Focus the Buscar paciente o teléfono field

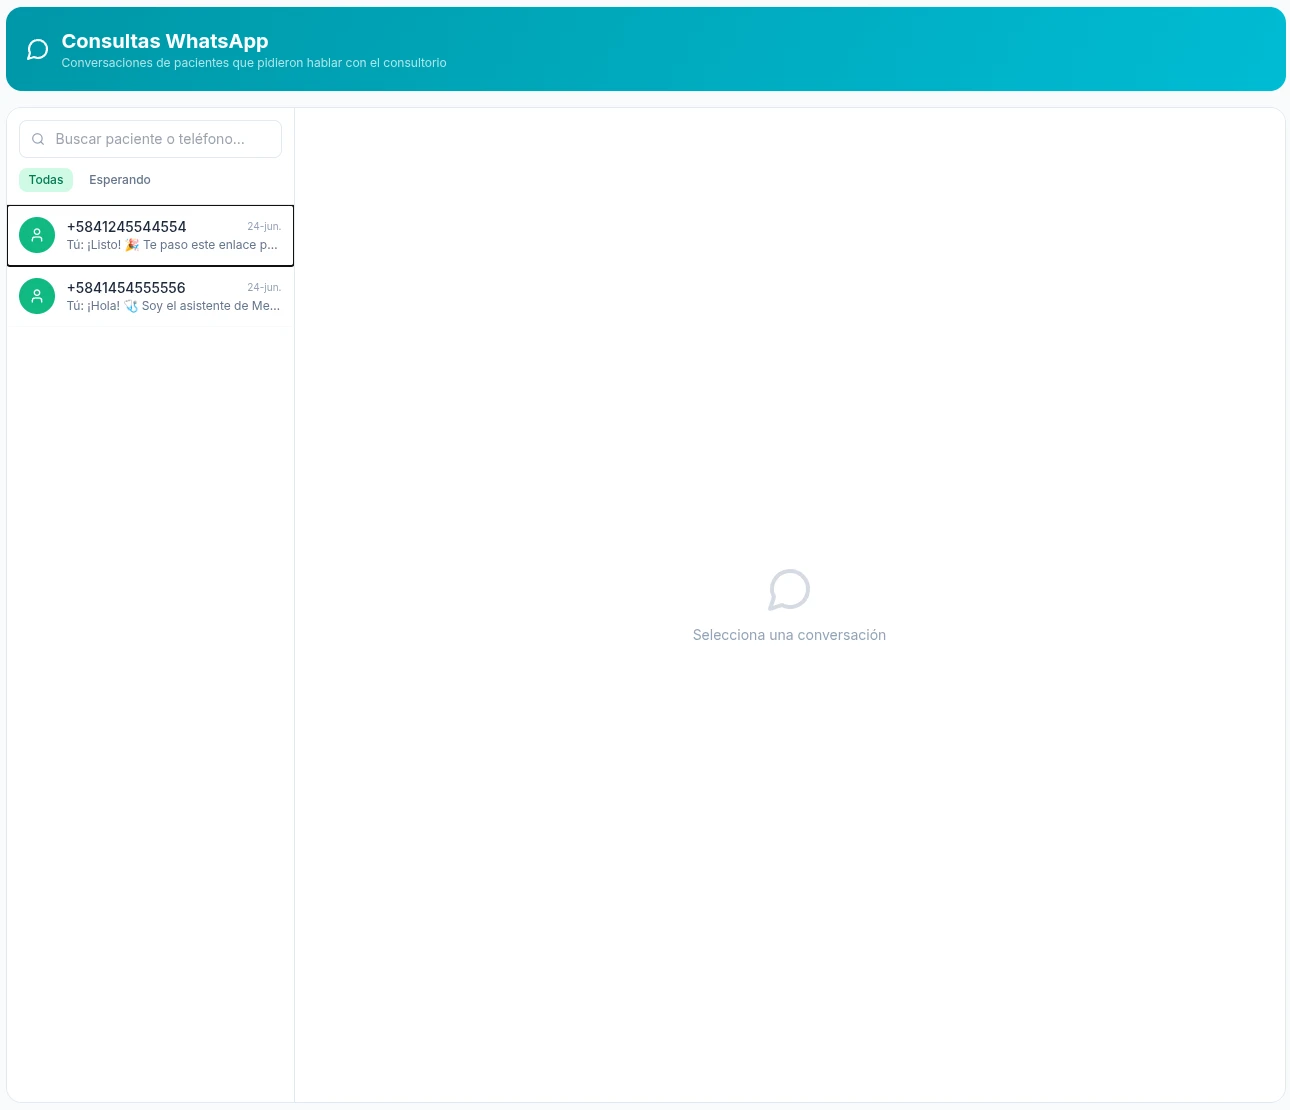(150, 139)
